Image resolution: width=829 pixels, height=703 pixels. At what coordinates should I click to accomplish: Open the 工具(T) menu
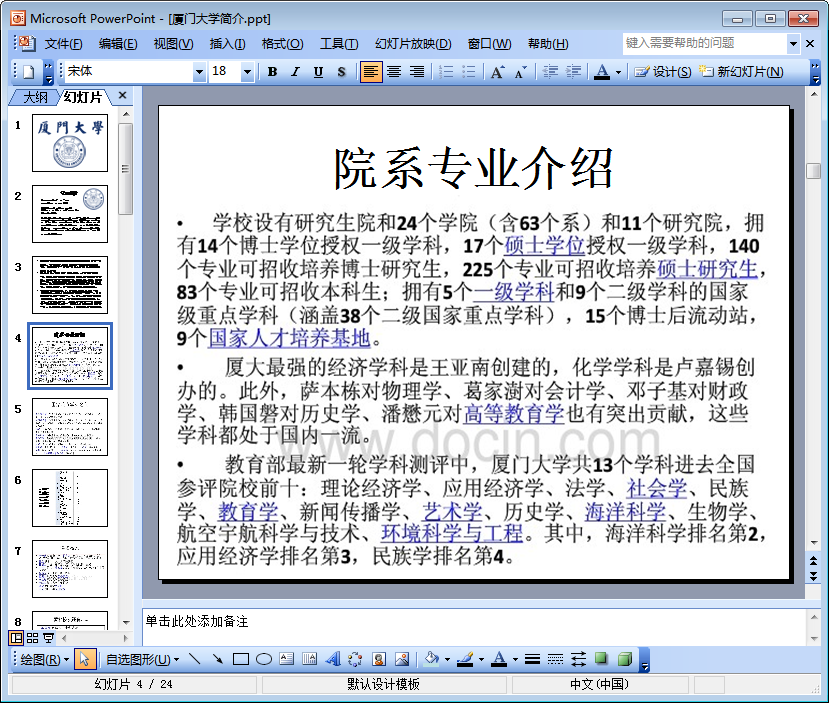(x=339, y=44)
